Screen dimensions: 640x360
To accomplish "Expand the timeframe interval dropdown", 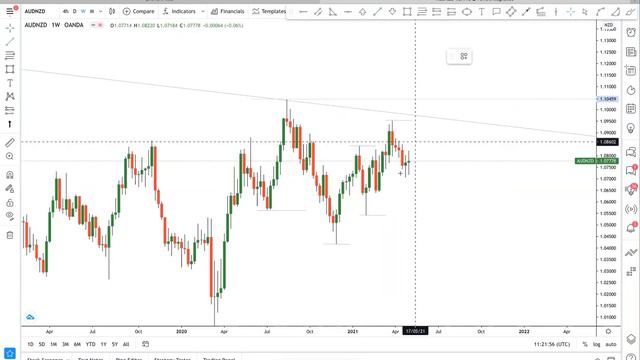I will [100, 11].
